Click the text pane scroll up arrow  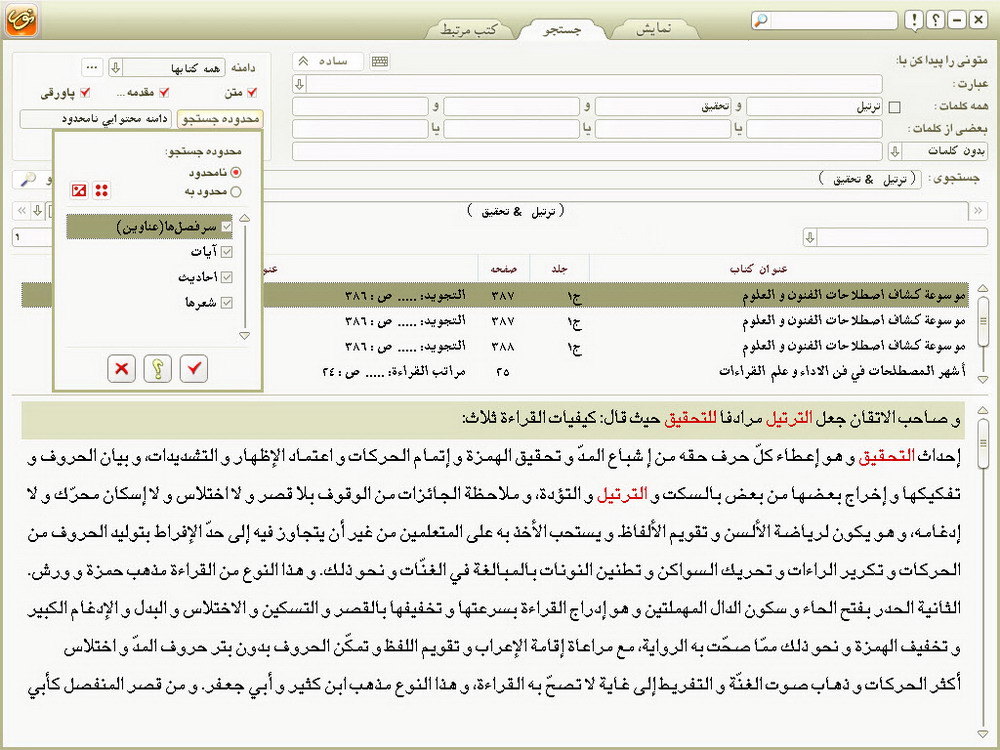pyautogui.click(x=983, y=409)
